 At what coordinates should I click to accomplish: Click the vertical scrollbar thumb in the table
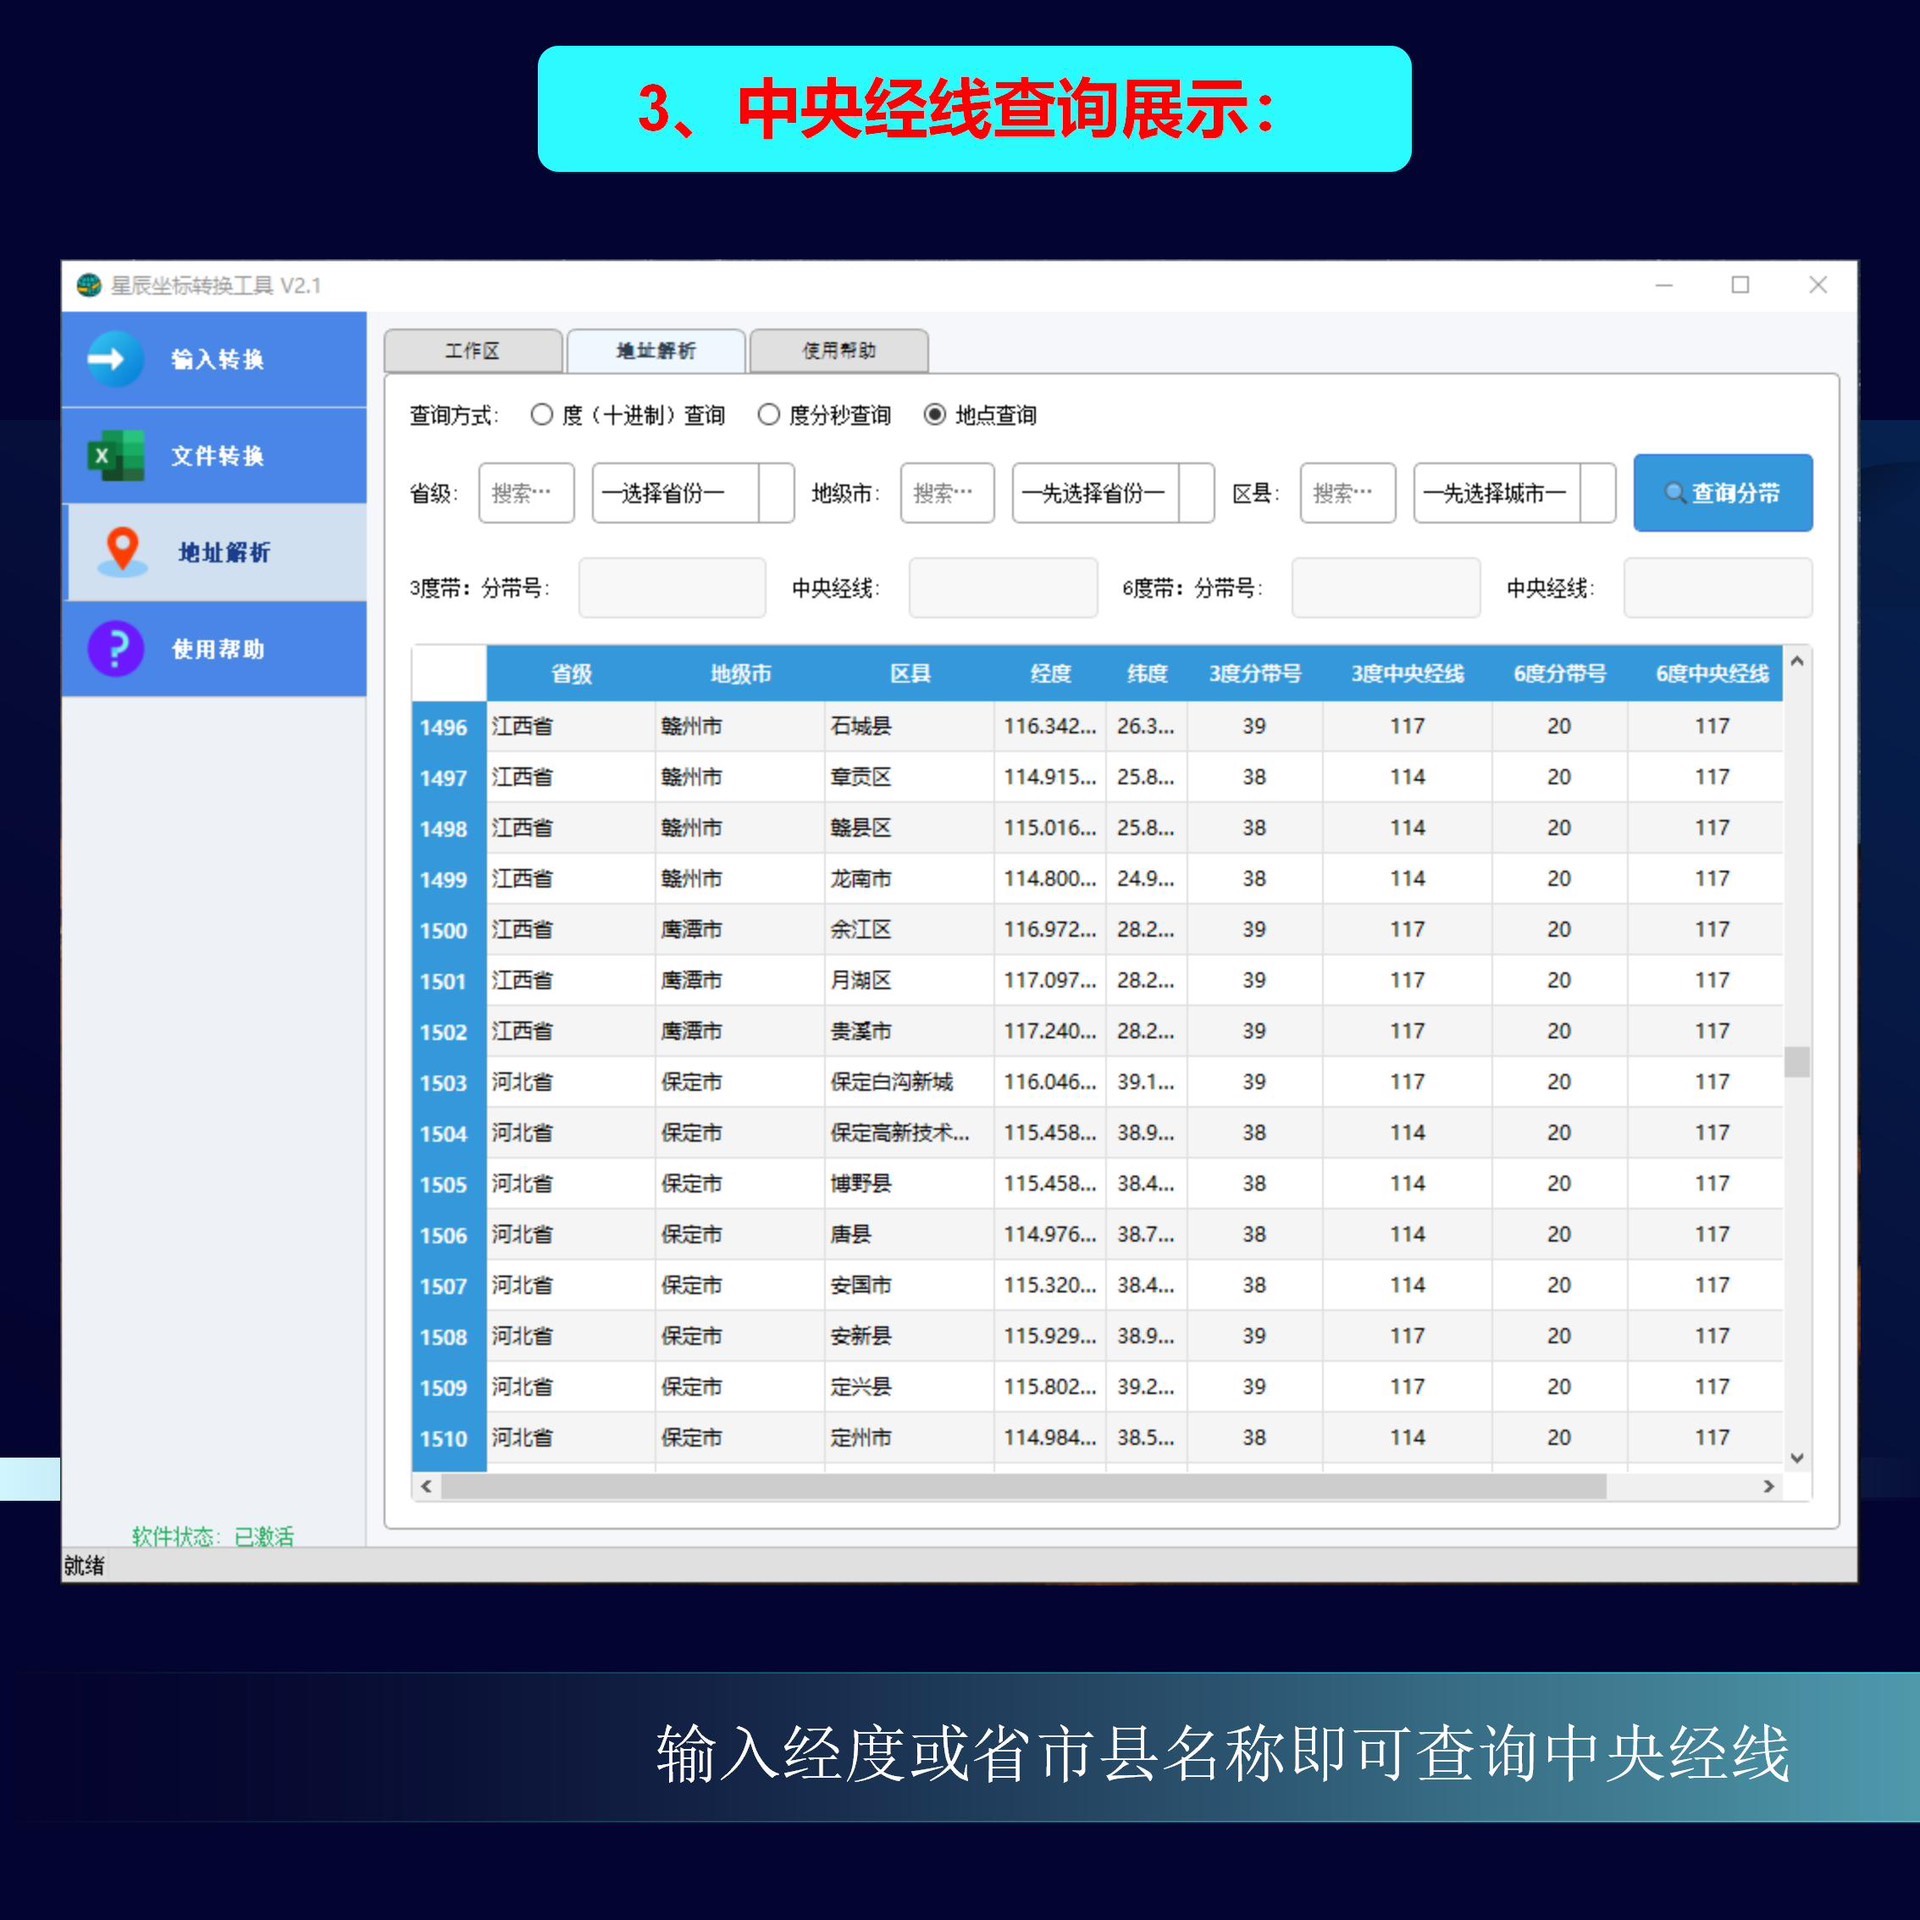pos(1796,1062)
